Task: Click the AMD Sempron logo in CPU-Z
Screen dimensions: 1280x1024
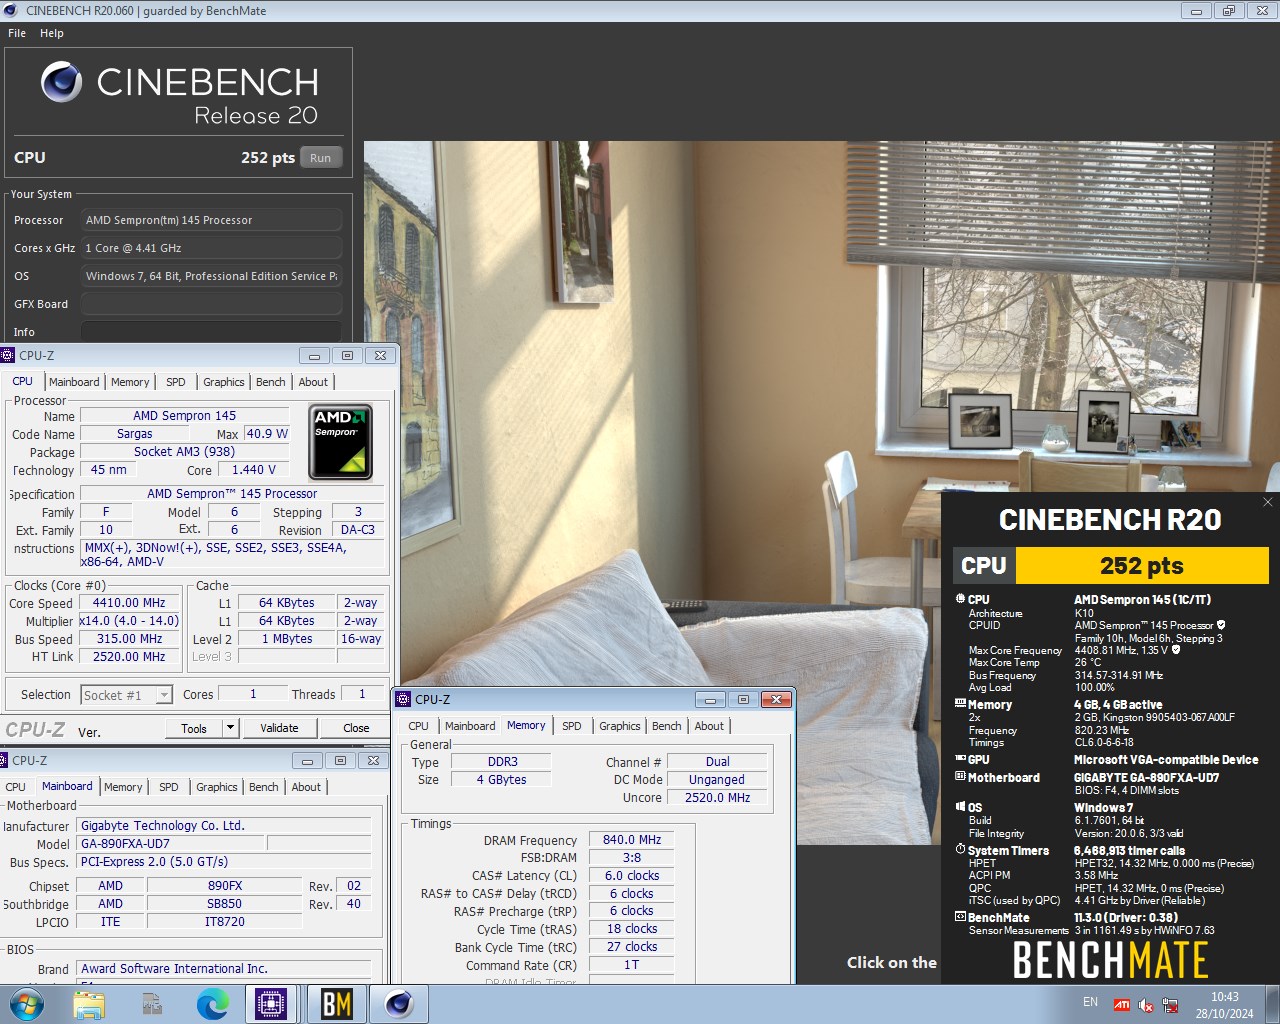Action: (x=341, y=442)
